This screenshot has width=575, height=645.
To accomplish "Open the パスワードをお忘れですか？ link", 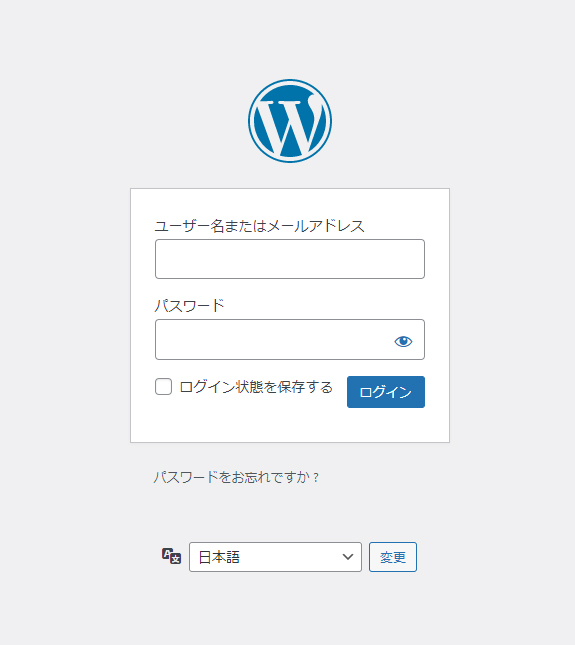I will coord(236,477).
